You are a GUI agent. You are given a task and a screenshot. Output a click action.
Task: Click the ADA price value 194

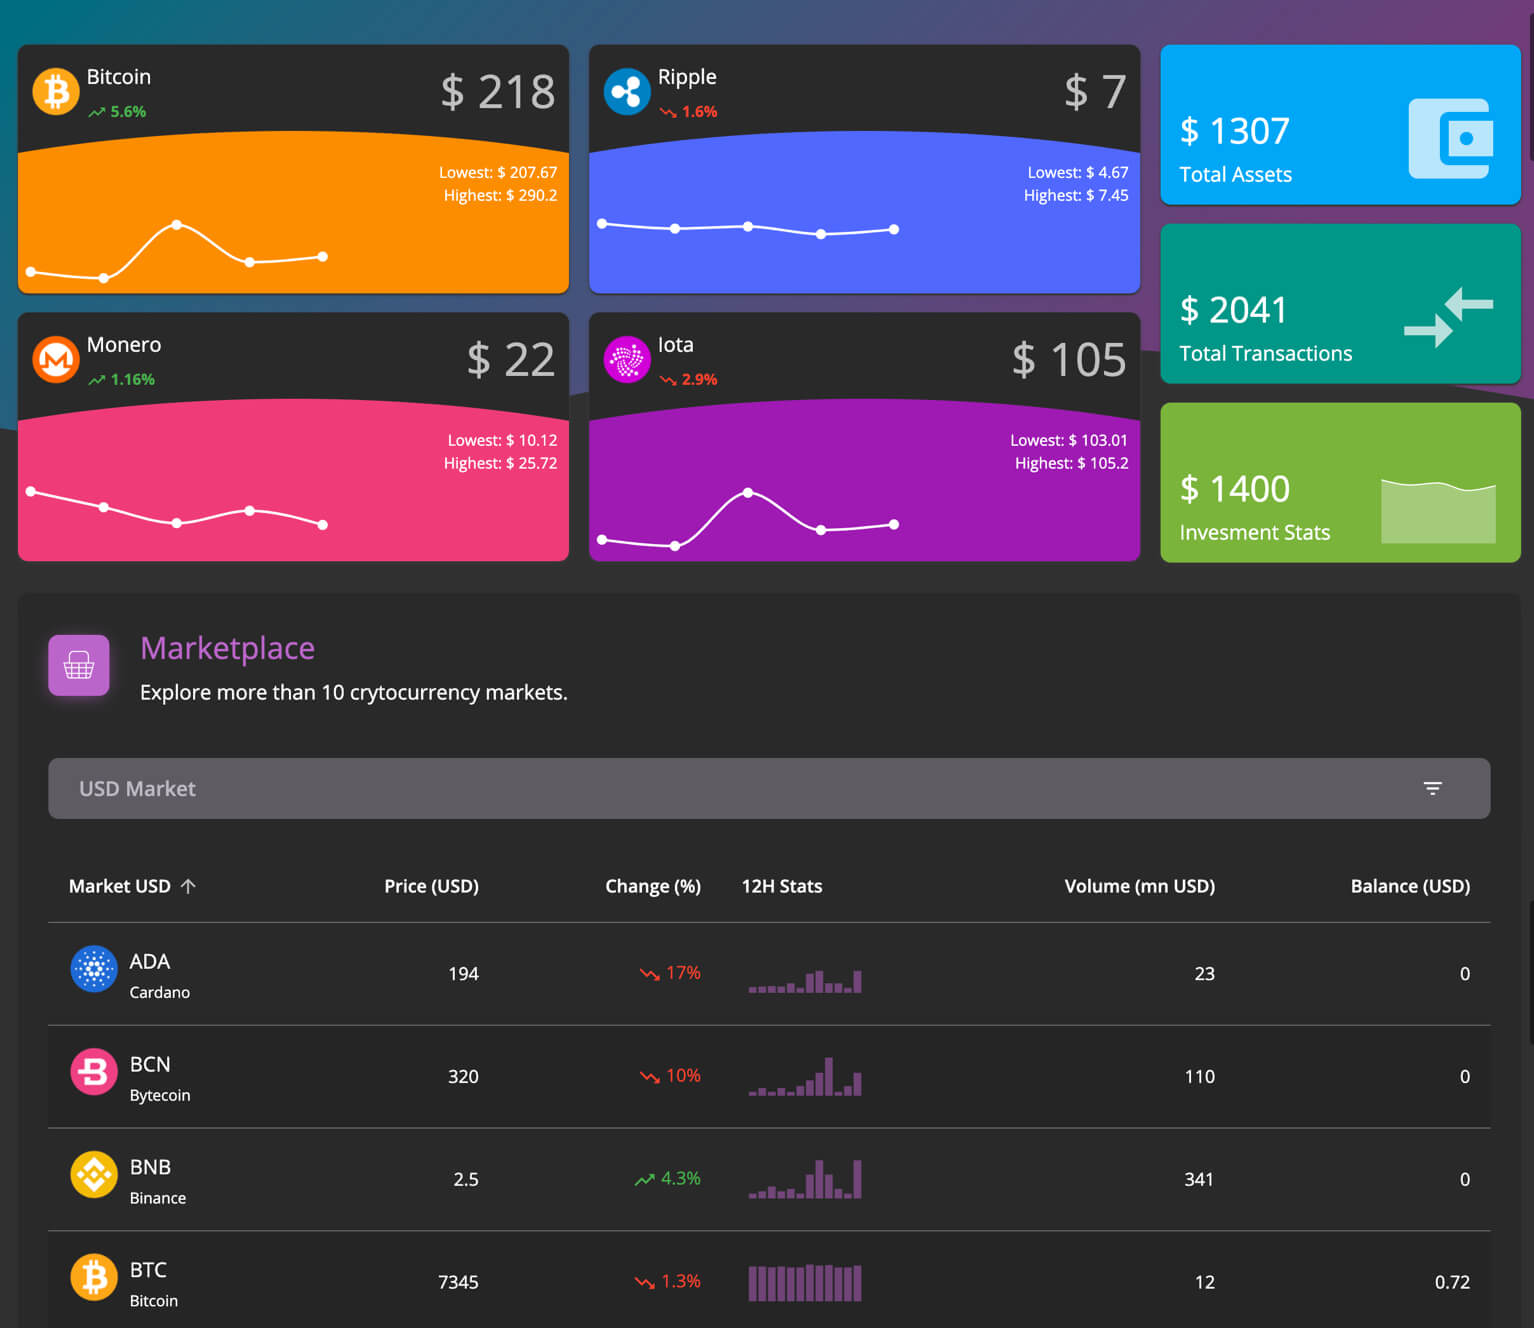tap(463, 974)
